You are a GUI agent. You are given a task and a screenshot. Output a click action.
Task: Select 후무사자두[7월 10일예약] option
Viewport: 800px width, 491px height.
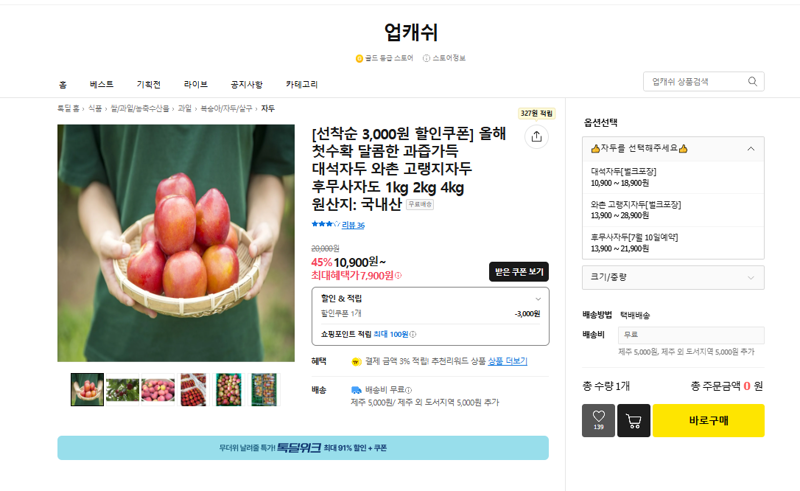[673, 243]
